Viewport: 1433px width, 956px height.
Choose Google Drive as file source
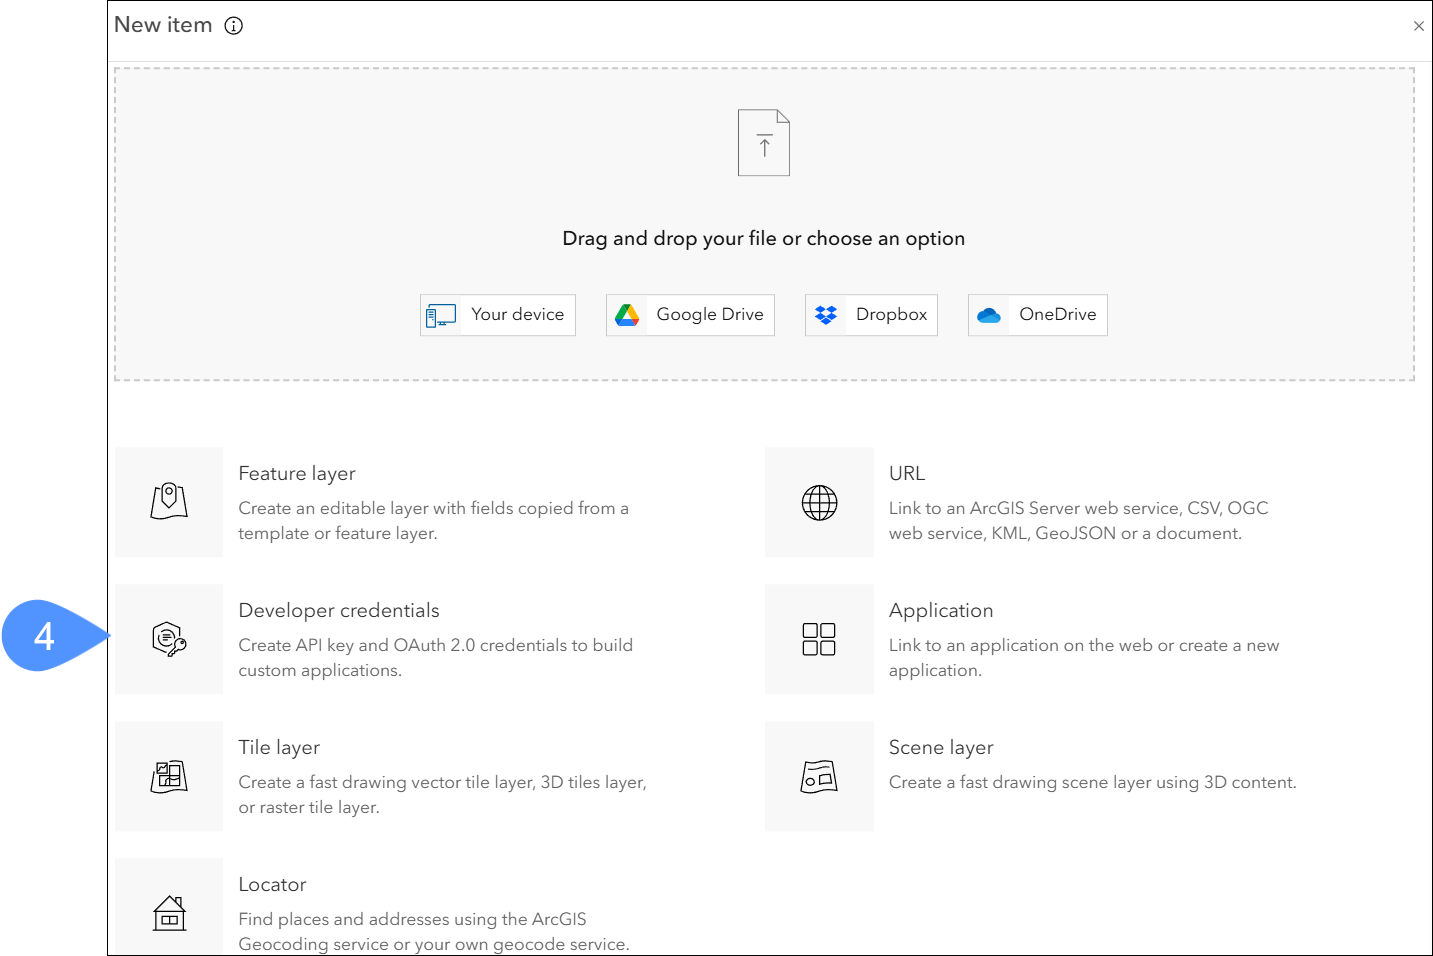tap(690, 315)
